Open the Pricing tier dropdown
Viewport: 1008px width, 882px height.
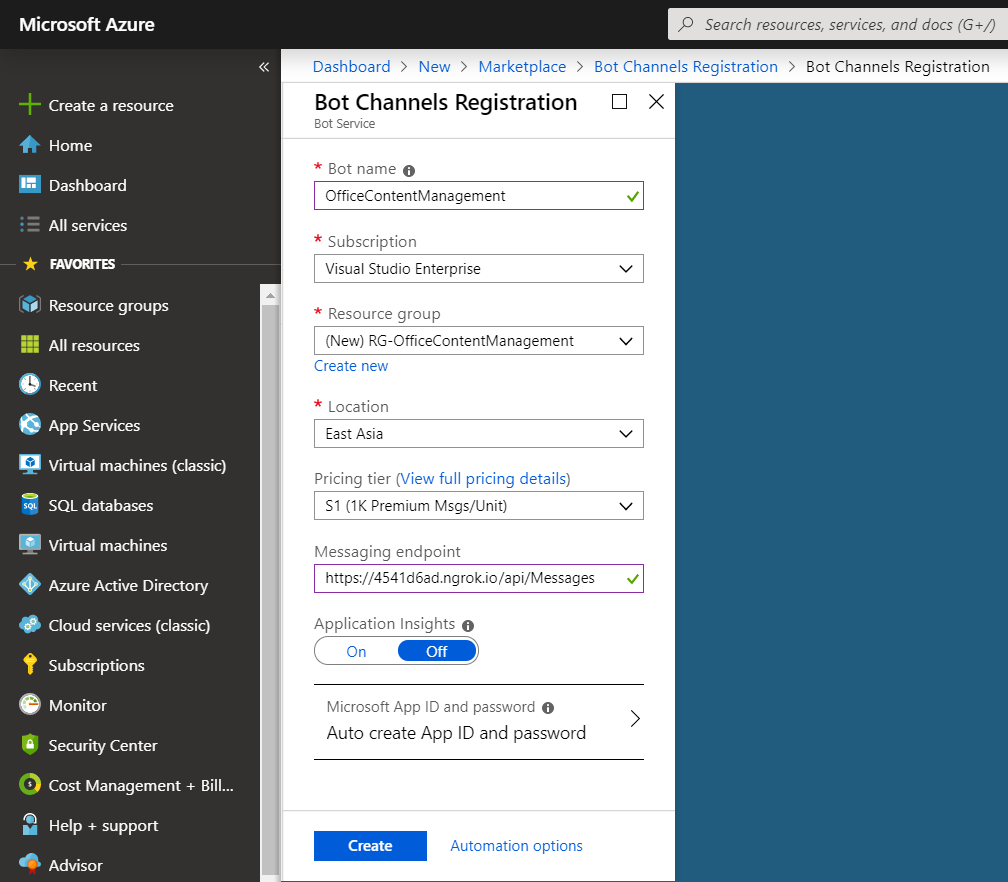[478, 506]
